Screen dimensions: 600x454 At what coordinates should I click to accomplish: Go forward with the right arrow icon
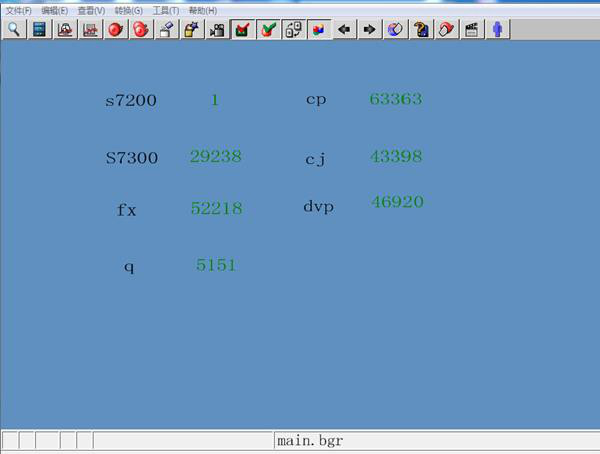(x=370, y=29)
